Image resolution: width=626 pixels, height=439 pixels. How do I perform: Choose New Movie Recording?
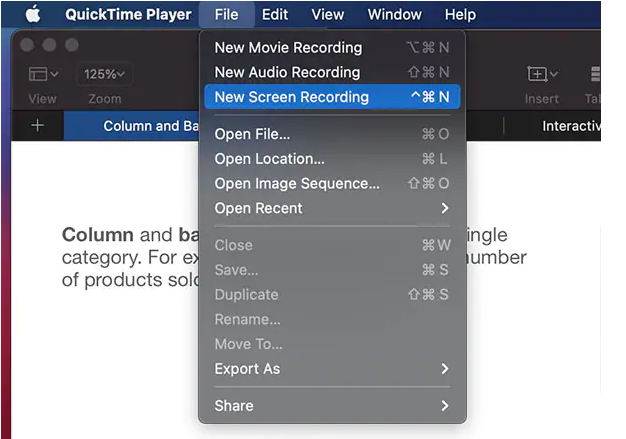(332, 48)
